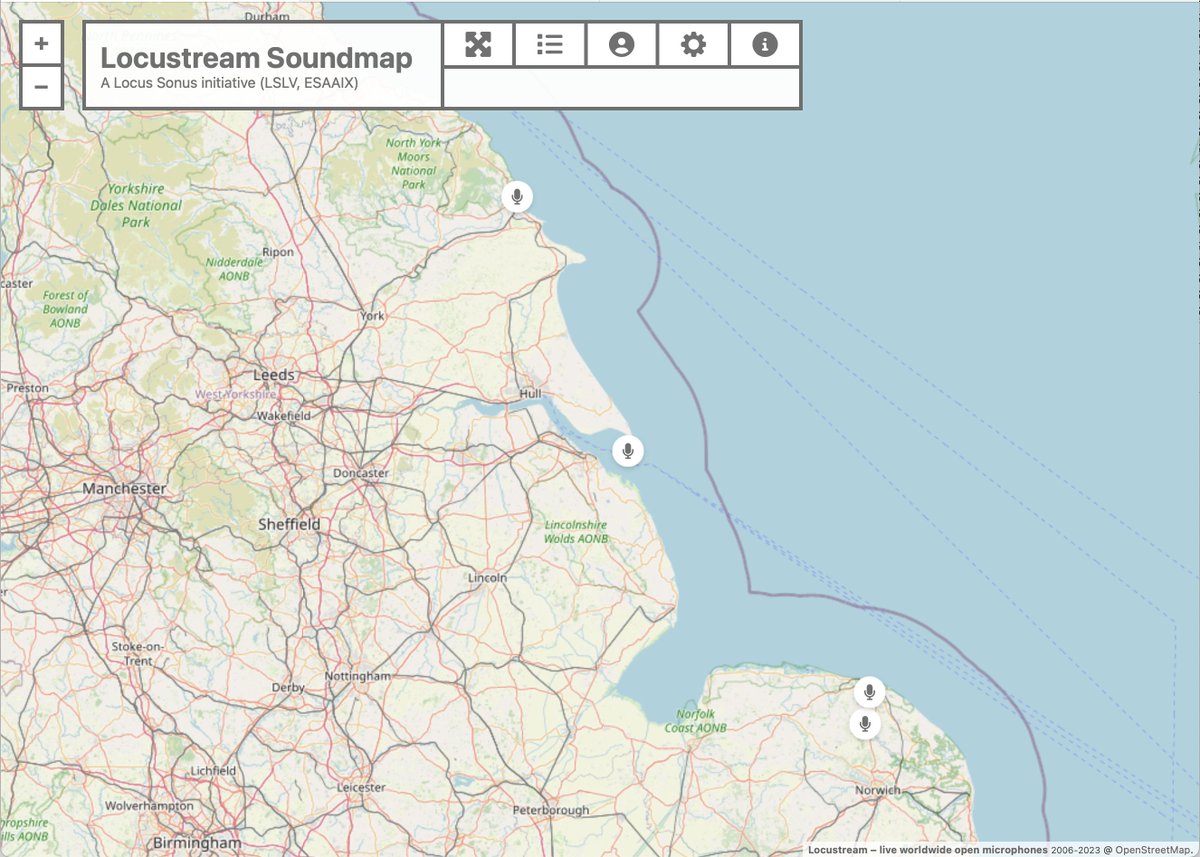1200x857 pixels.
Task: Click the Locustream Soundmap title
Action: (256, 57)
